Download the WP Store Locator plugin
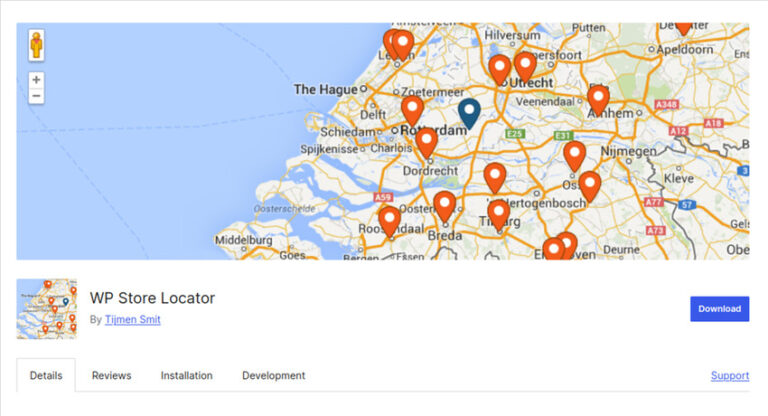The image size is (768, 416). pyautogui.click(x=720, y=309)
